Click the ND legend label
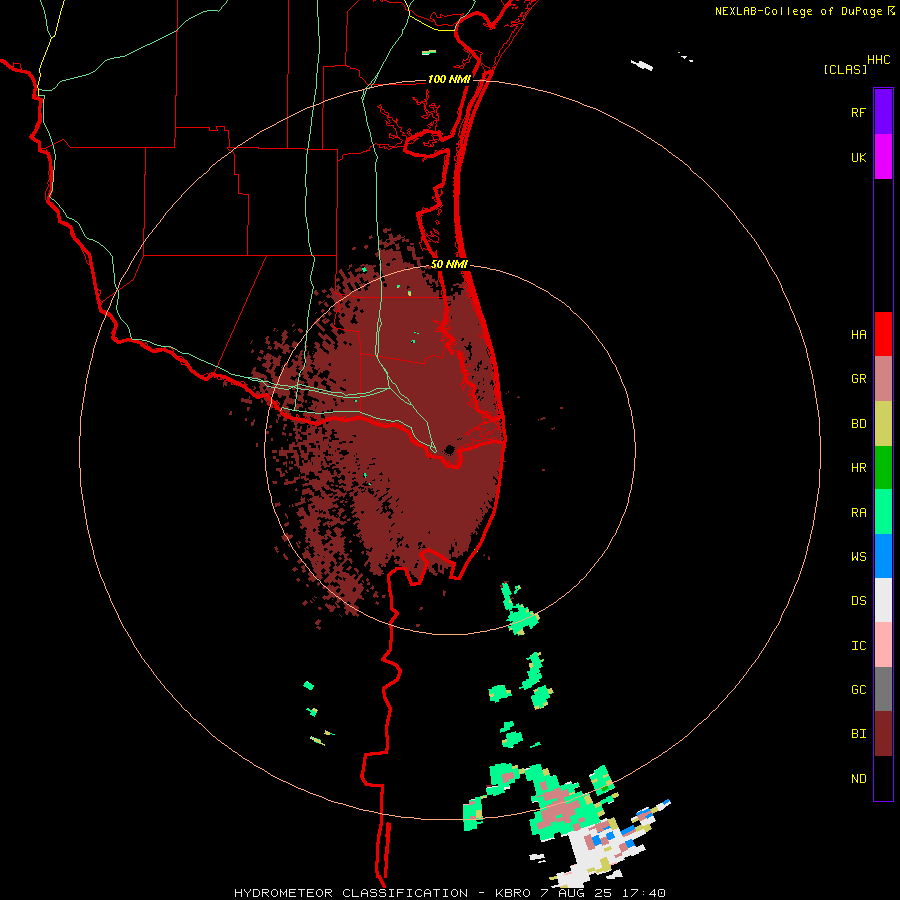900x900 pixels. coord(858,779)
